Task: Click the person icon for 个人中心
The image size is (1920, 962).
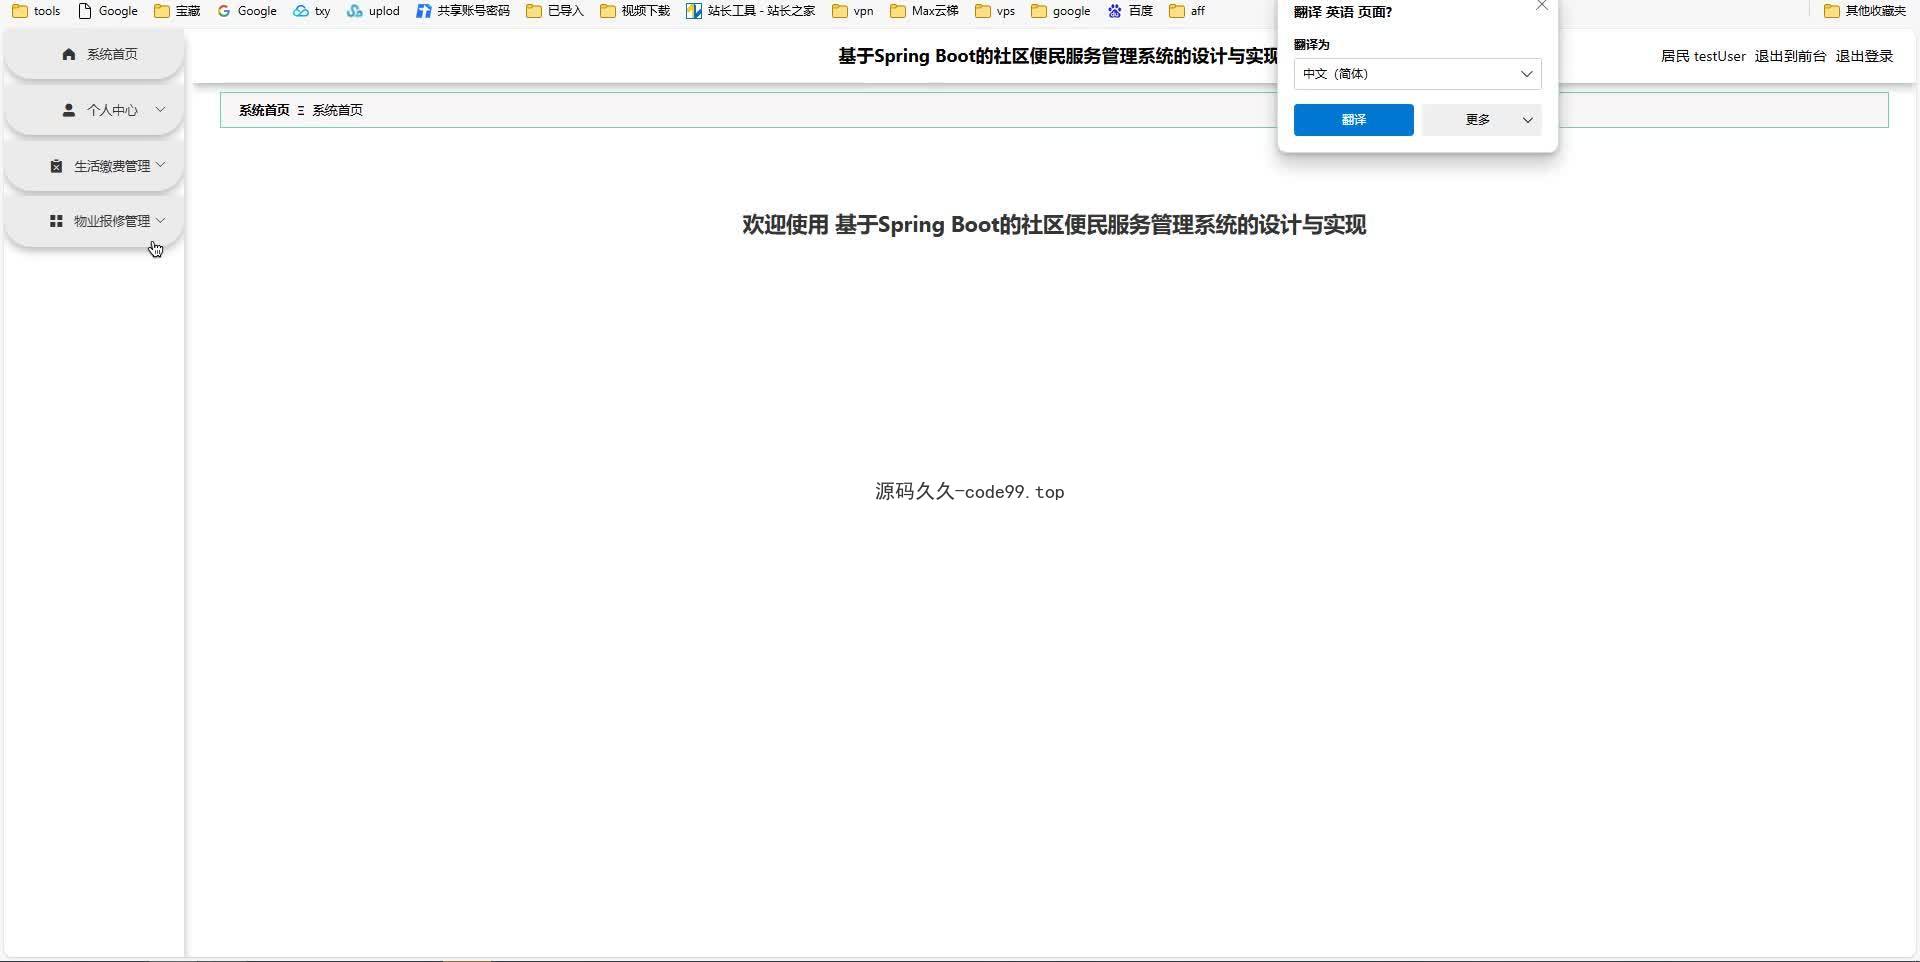Action: (69, 110)
